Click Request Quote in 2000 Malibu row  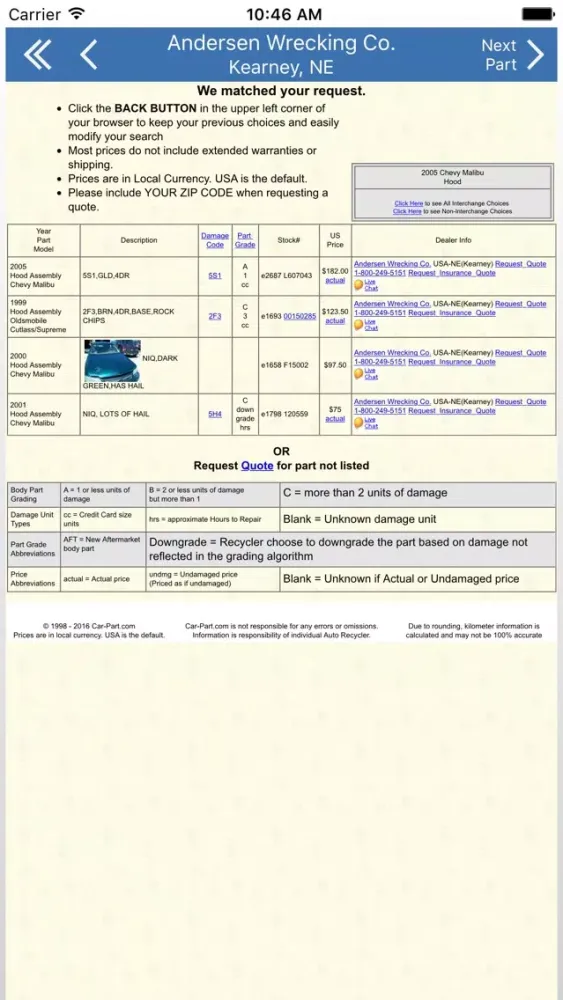point(520,353)
